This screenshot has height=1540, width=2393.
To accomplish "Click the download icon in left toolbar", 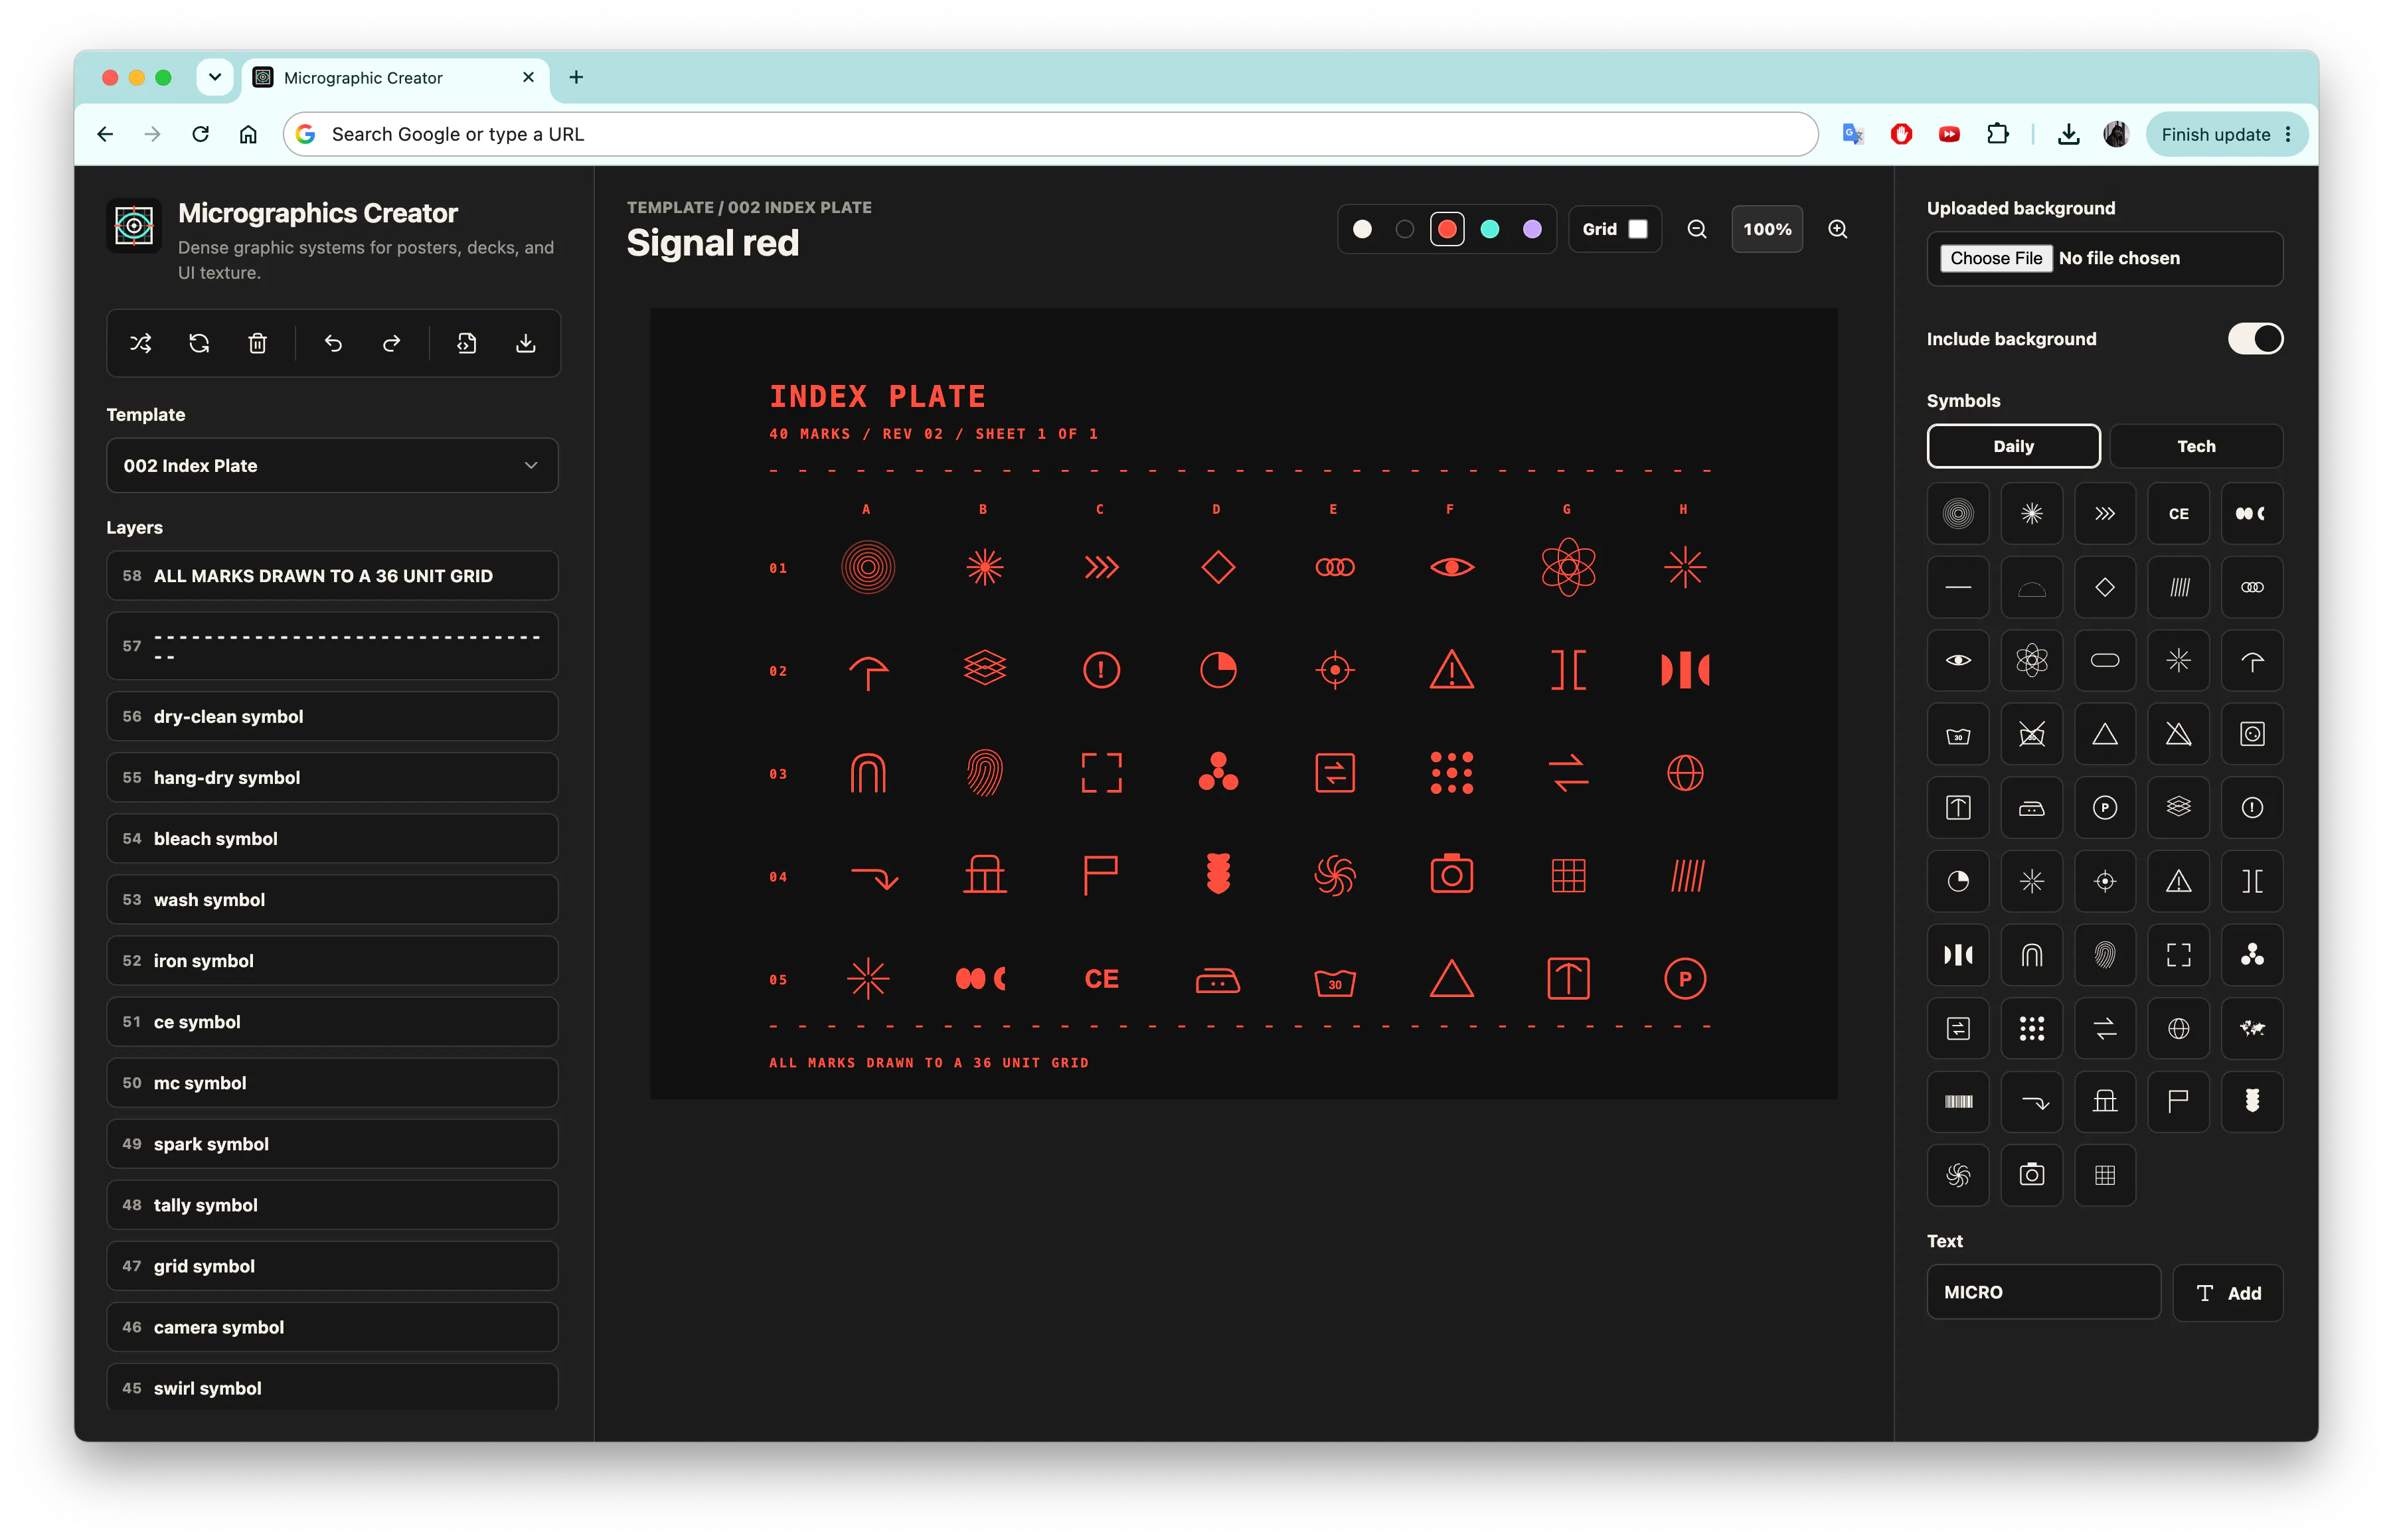I will click(x=525, y=344).
